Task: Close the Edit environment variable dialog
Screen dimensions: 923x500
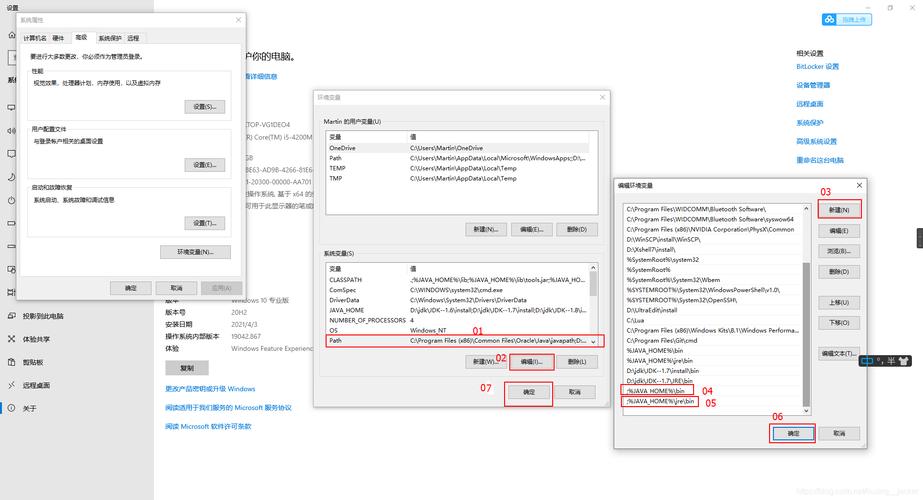Action: point(858,185)
